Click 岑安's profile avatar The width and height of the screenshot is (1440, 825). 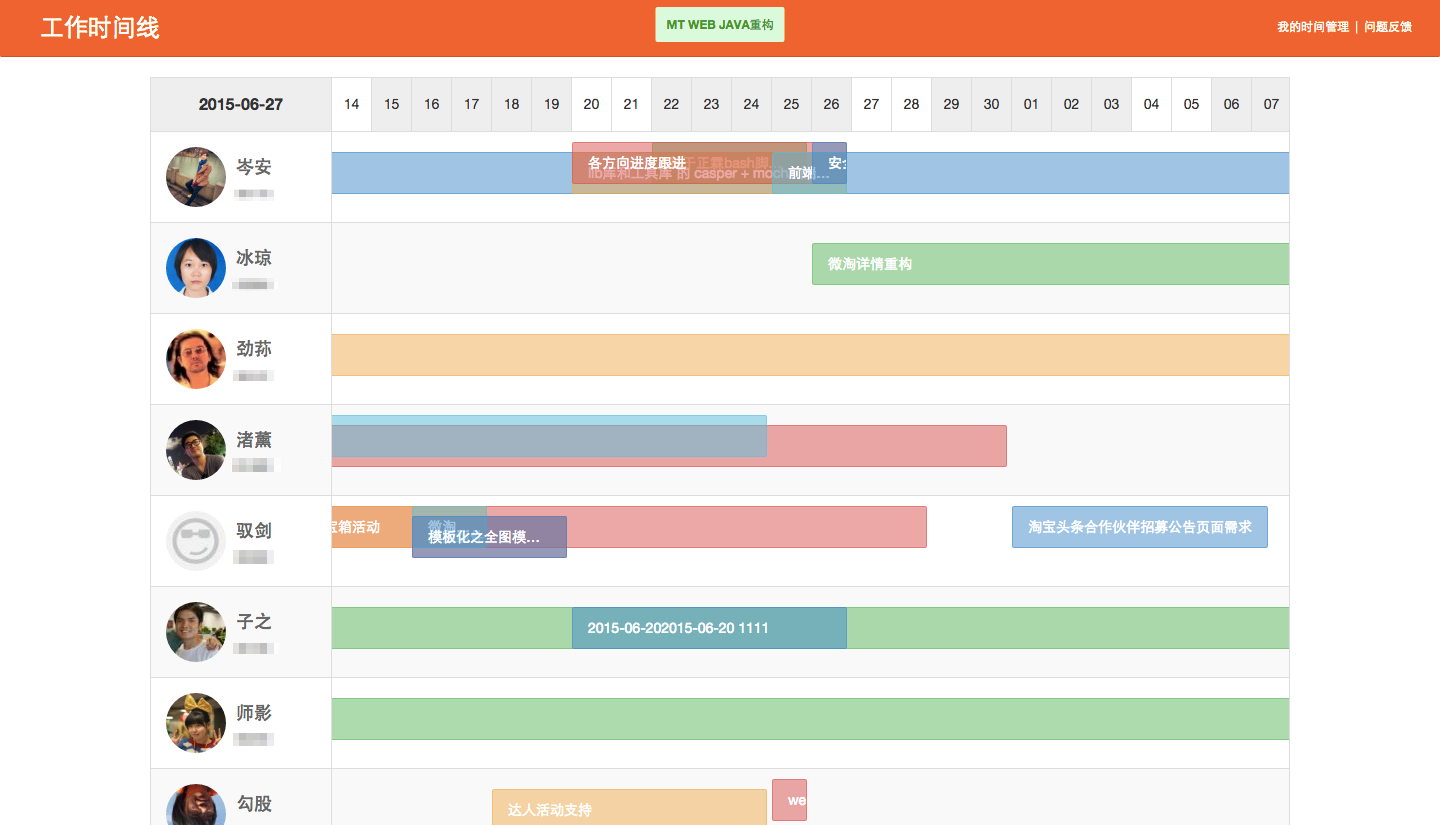196,177
